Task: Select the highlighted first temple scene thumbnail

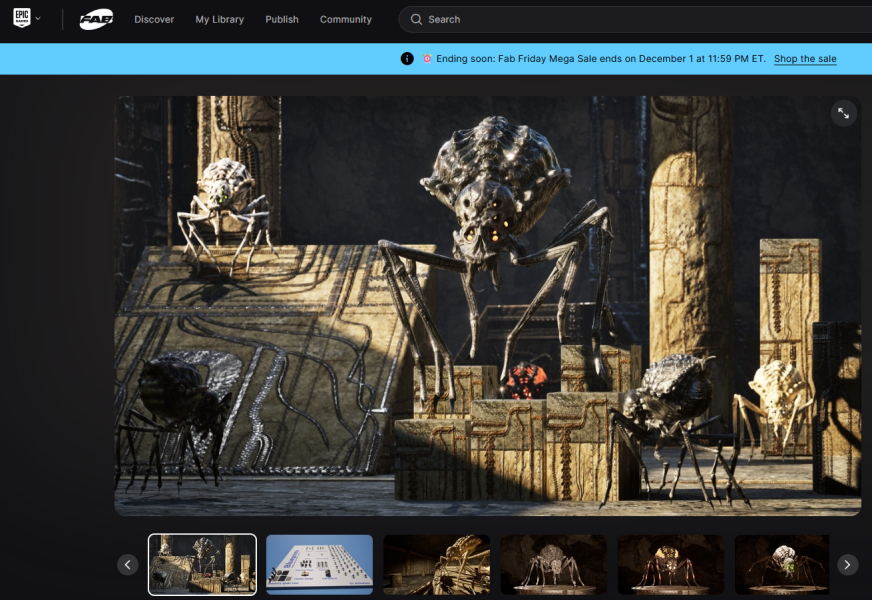Action: 203,565
